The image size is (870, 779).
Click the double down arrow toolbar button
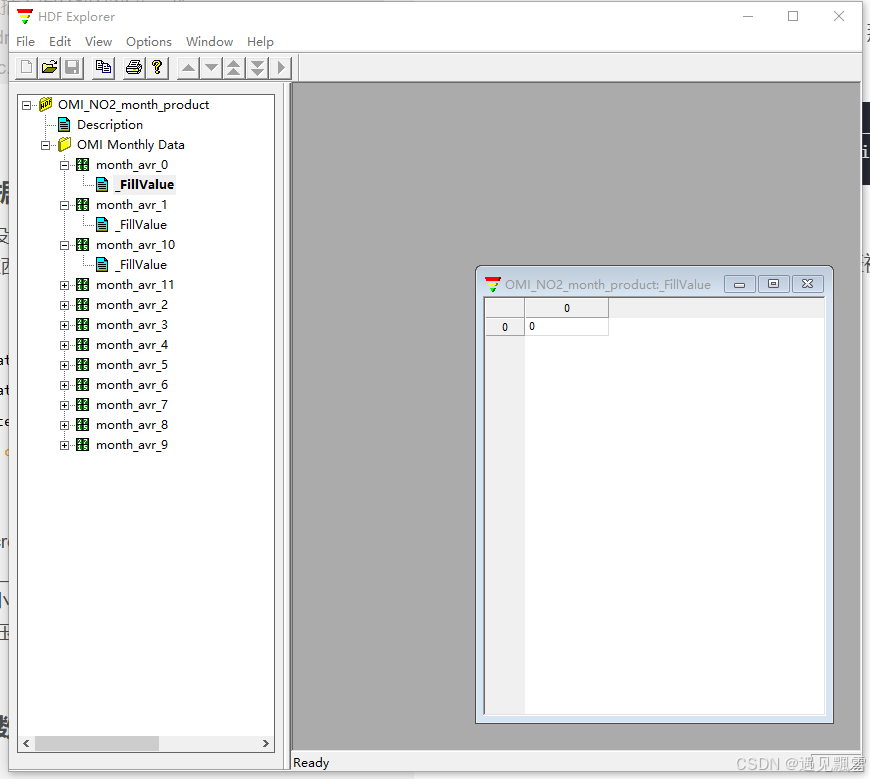click(x=257, y=68)
